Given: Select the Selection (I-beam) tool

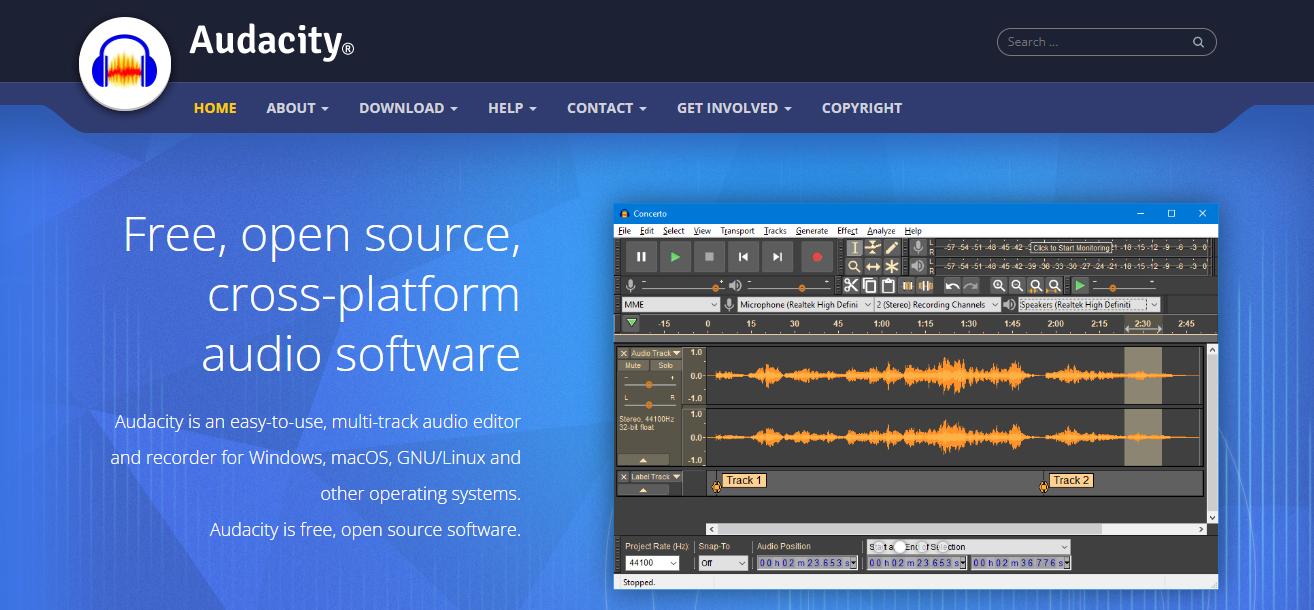Looking at the screenshot, I should 854,248.
